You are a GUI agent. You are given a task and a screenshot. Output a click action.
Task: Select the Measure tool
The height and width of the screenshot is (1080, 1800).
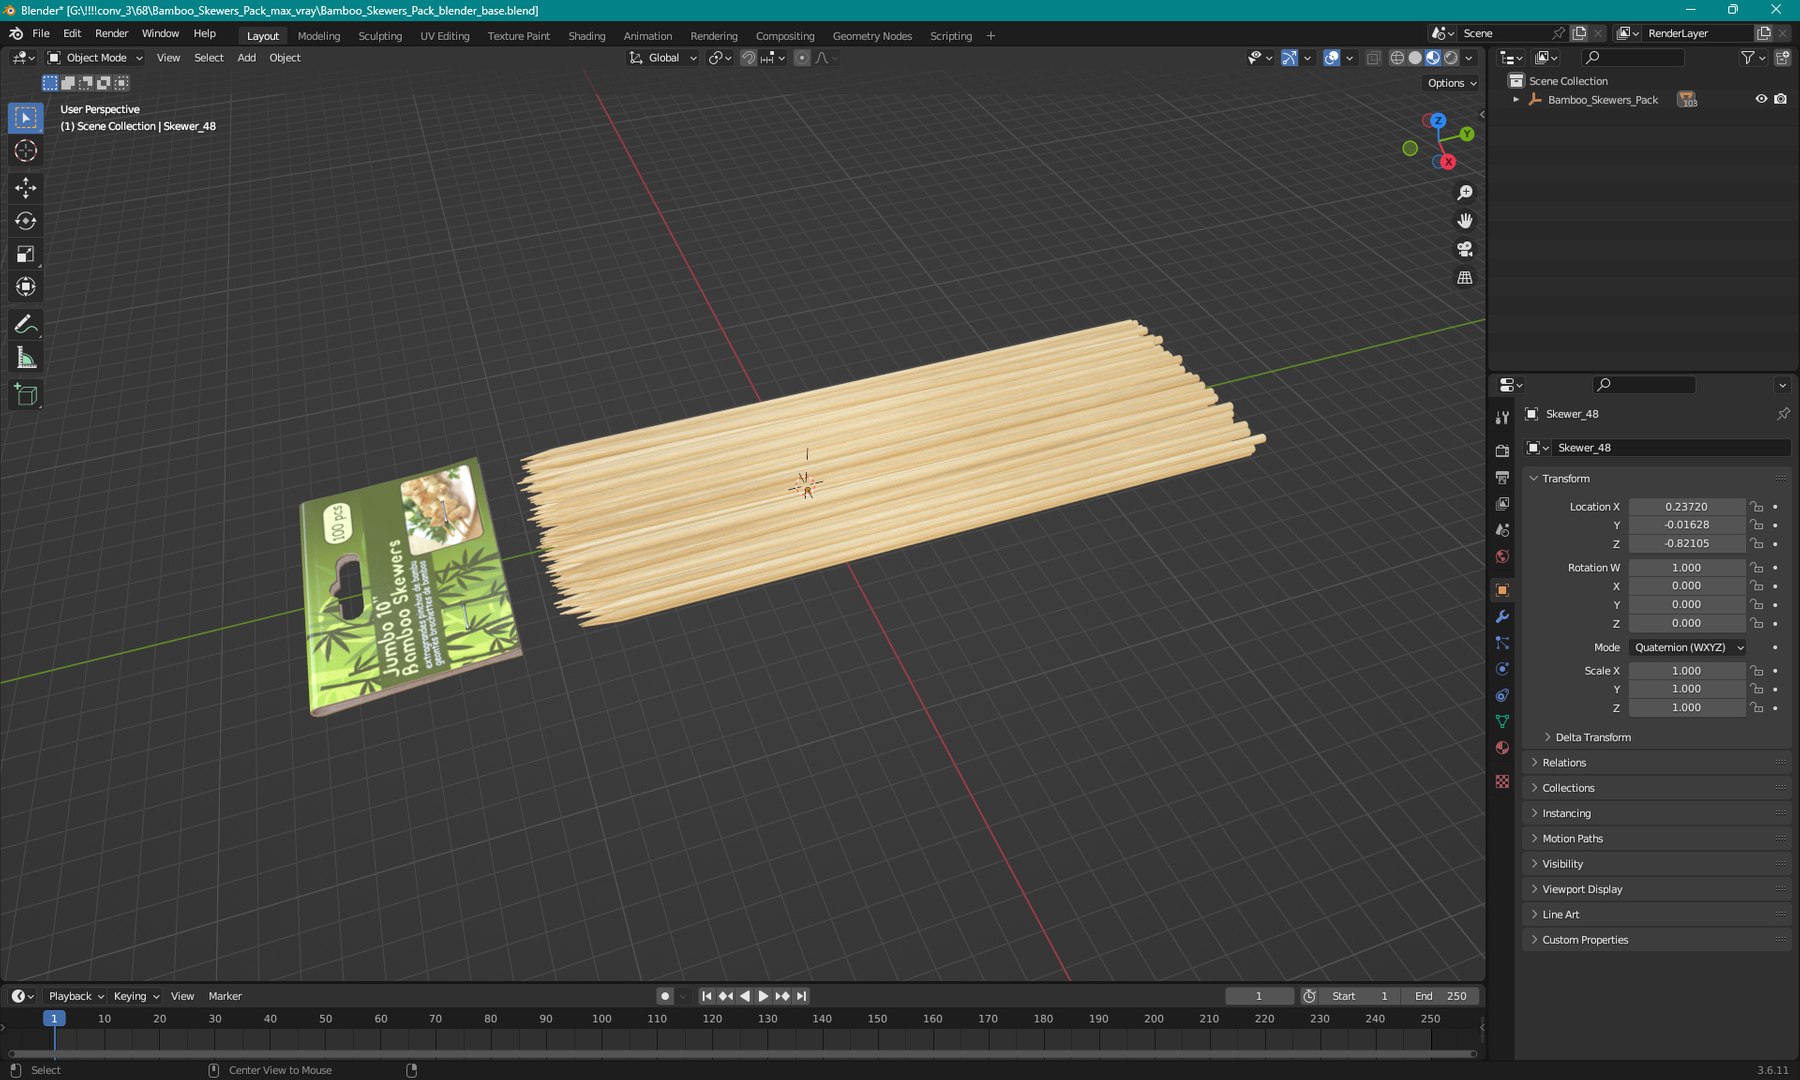pyautogui.click(x=26, y=358)
